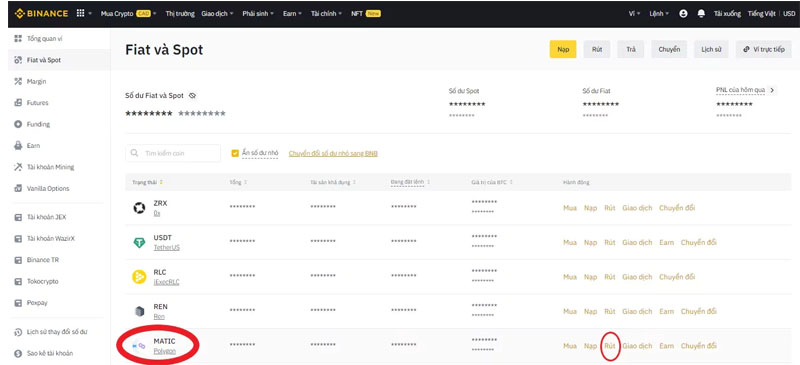The height and width of the screenshot is (365, 800).
Task: Click the Tổng quan ví sidebar icon
Action: pos(18,38)
